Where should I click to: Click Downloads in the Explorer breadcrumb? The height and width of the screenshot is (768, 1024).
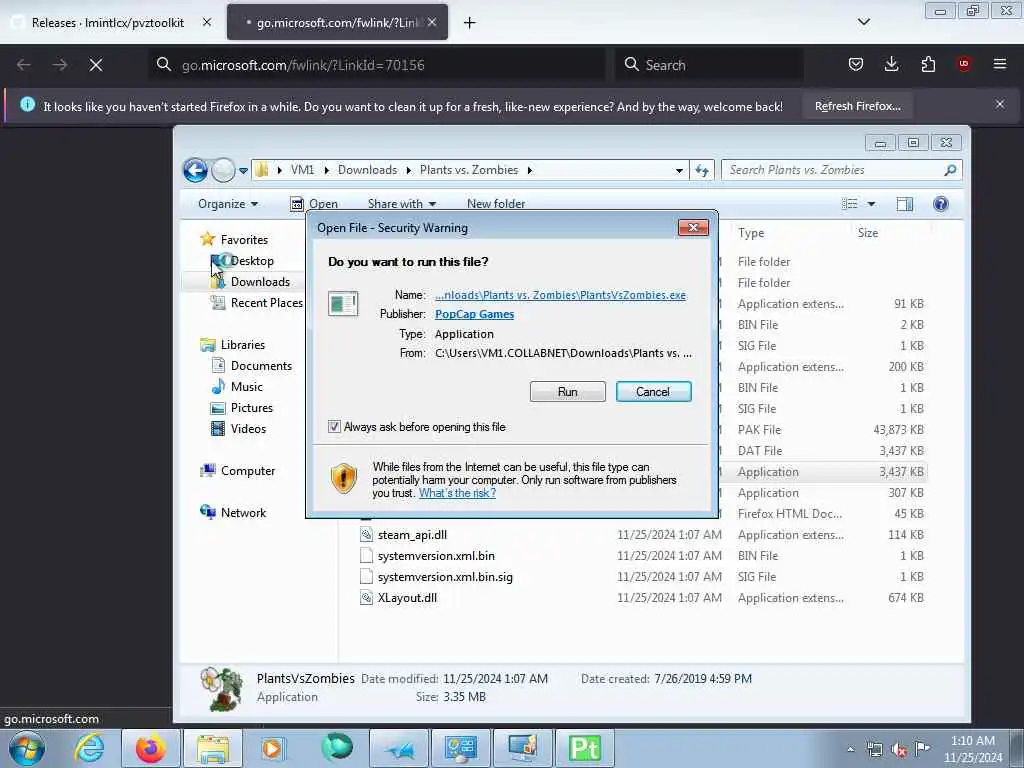367,170
